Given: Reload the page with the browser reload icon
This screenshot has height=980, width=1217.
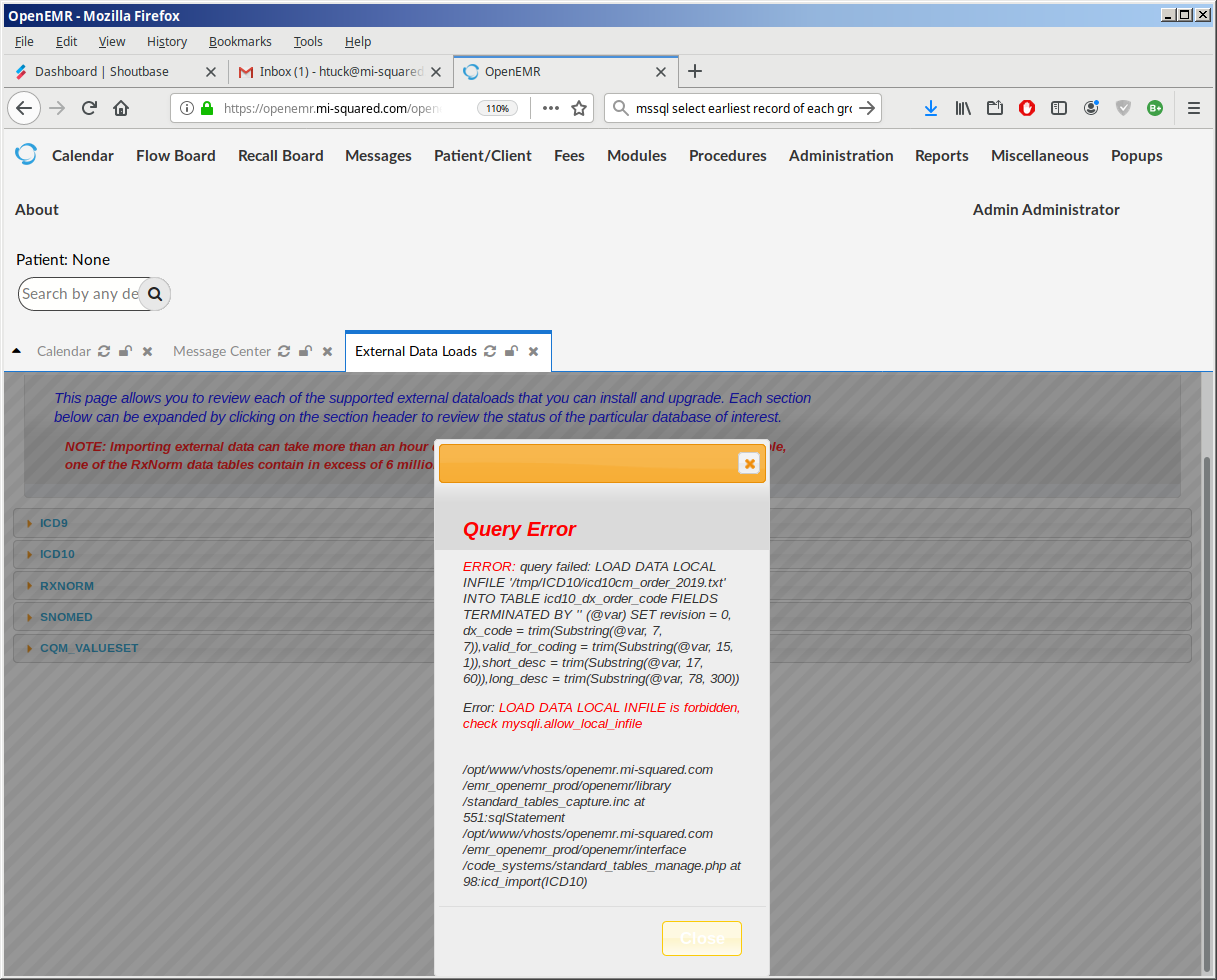Looking at the screenshot, I should [89, 108].
